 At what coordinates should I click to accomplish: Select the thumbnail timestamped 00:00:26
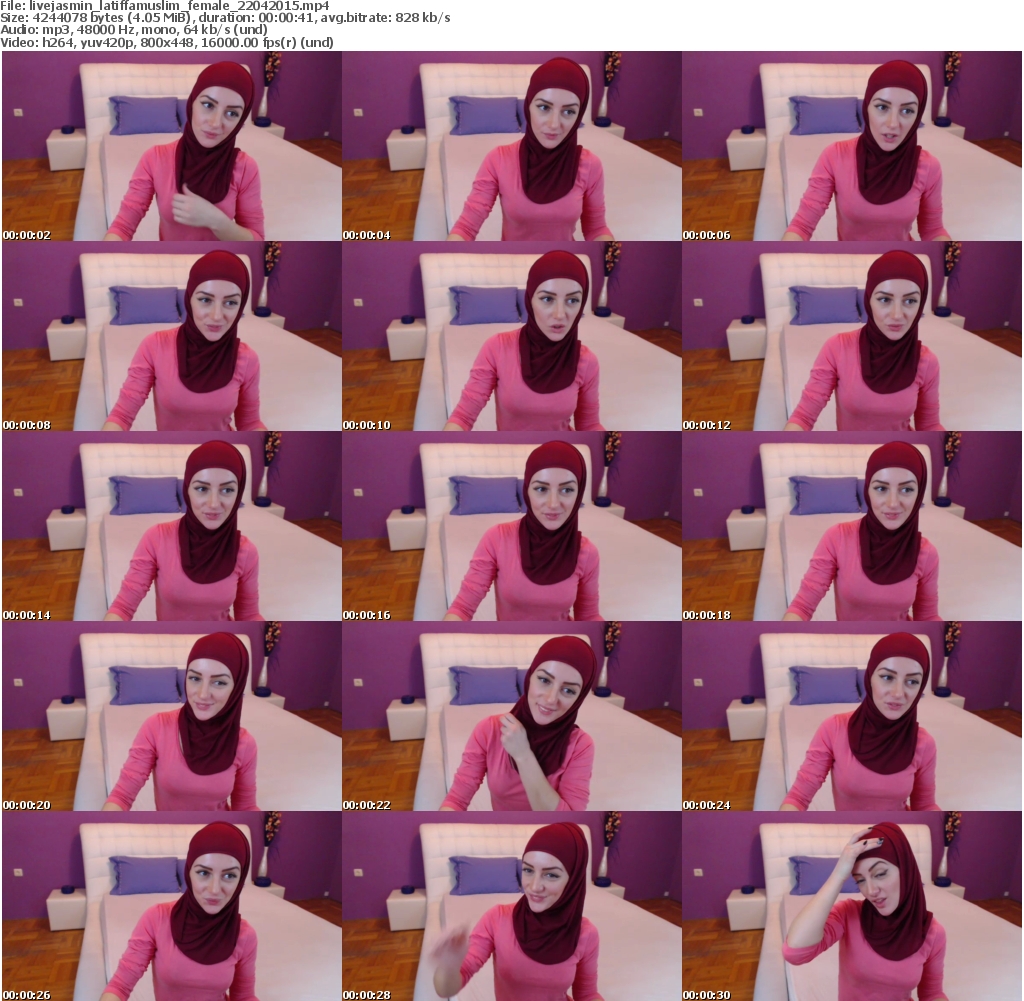click(172, 906)
